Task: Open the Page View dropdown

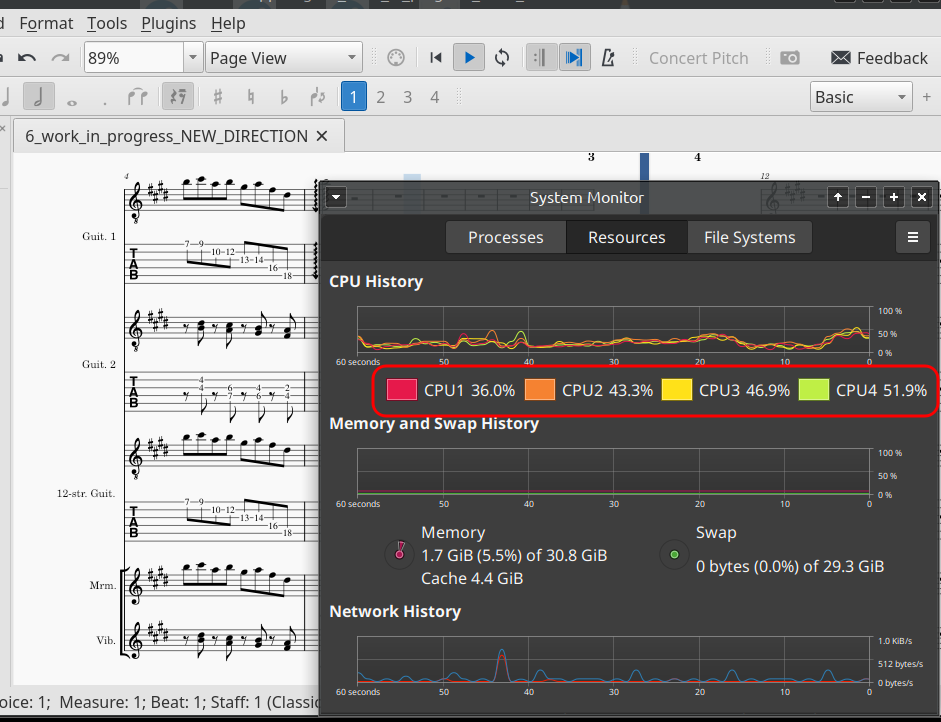Action: click(283, 57)
